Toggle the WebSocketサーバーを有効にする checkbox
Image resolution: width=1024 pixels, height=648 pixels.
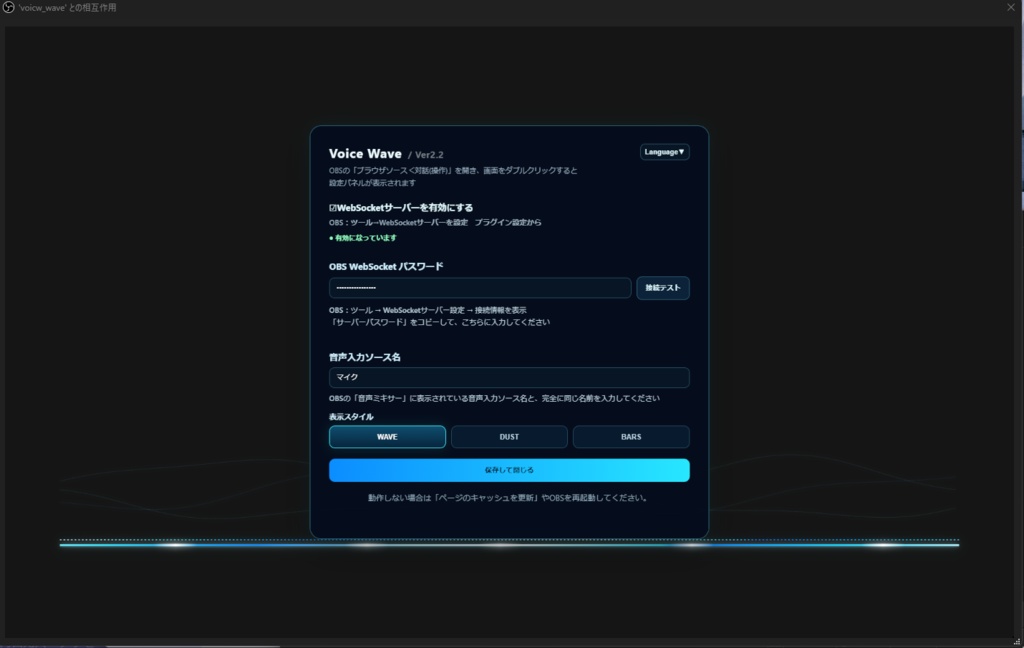[333, 208]
